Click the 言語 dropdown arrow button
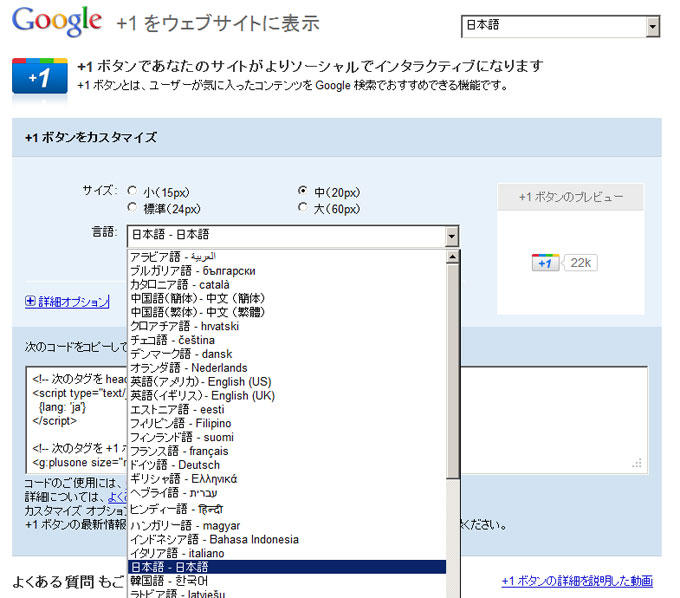Viewport: 680px width, 598px height. point(451,236)
